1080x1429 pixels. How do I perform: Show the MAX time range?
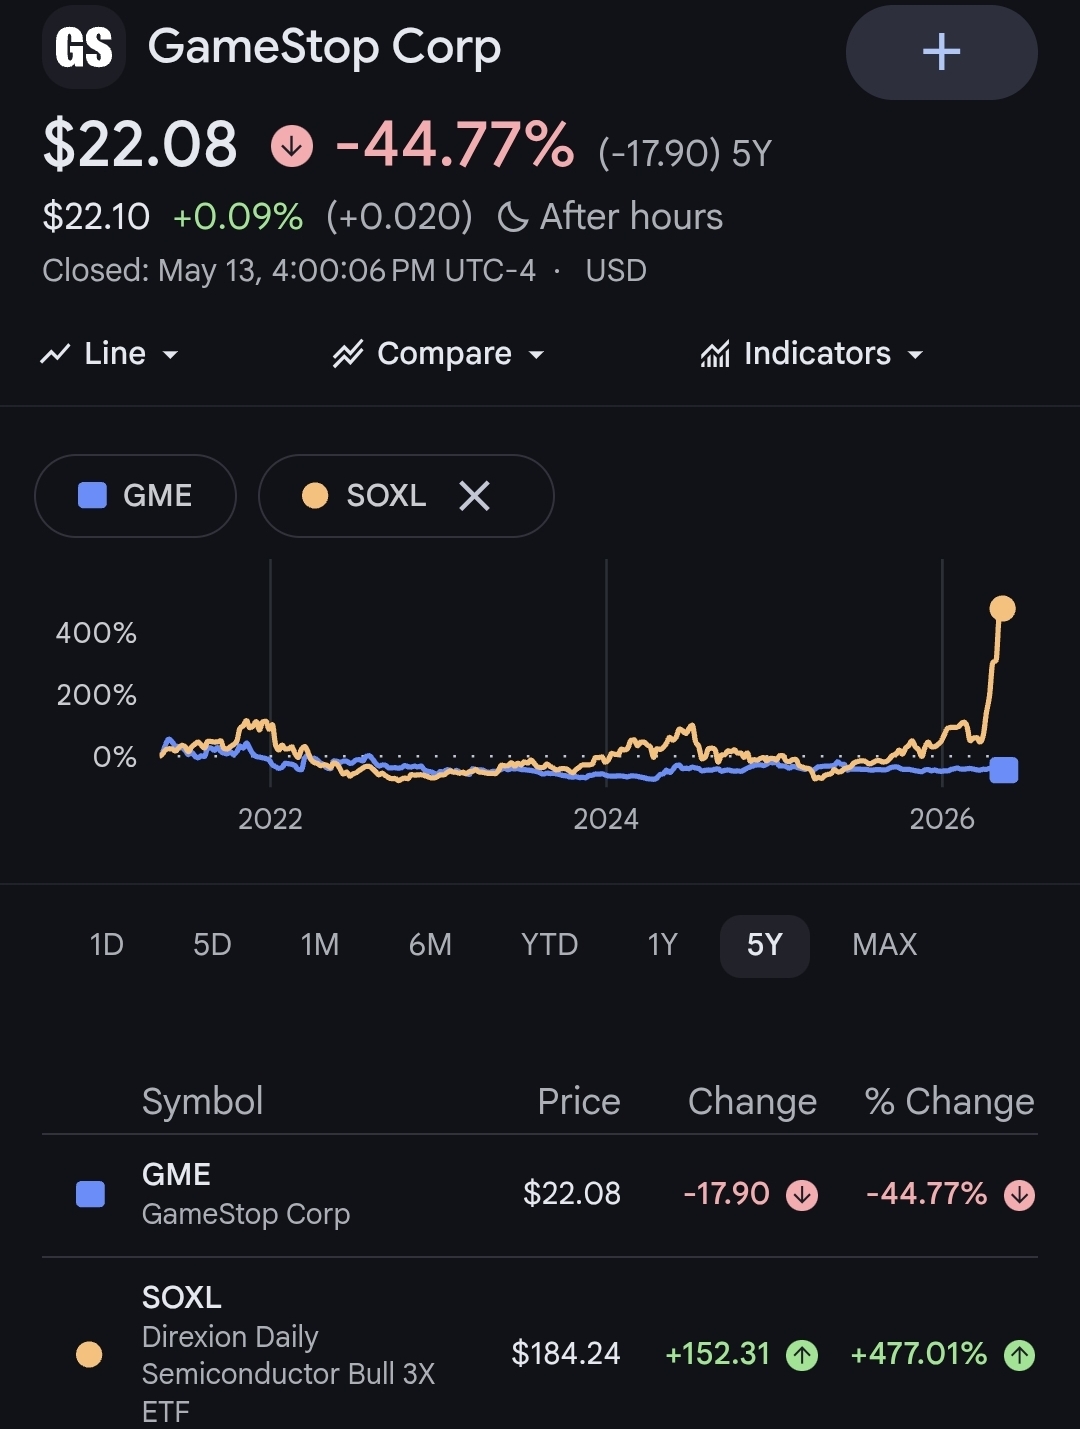click(x=884, y=945)
